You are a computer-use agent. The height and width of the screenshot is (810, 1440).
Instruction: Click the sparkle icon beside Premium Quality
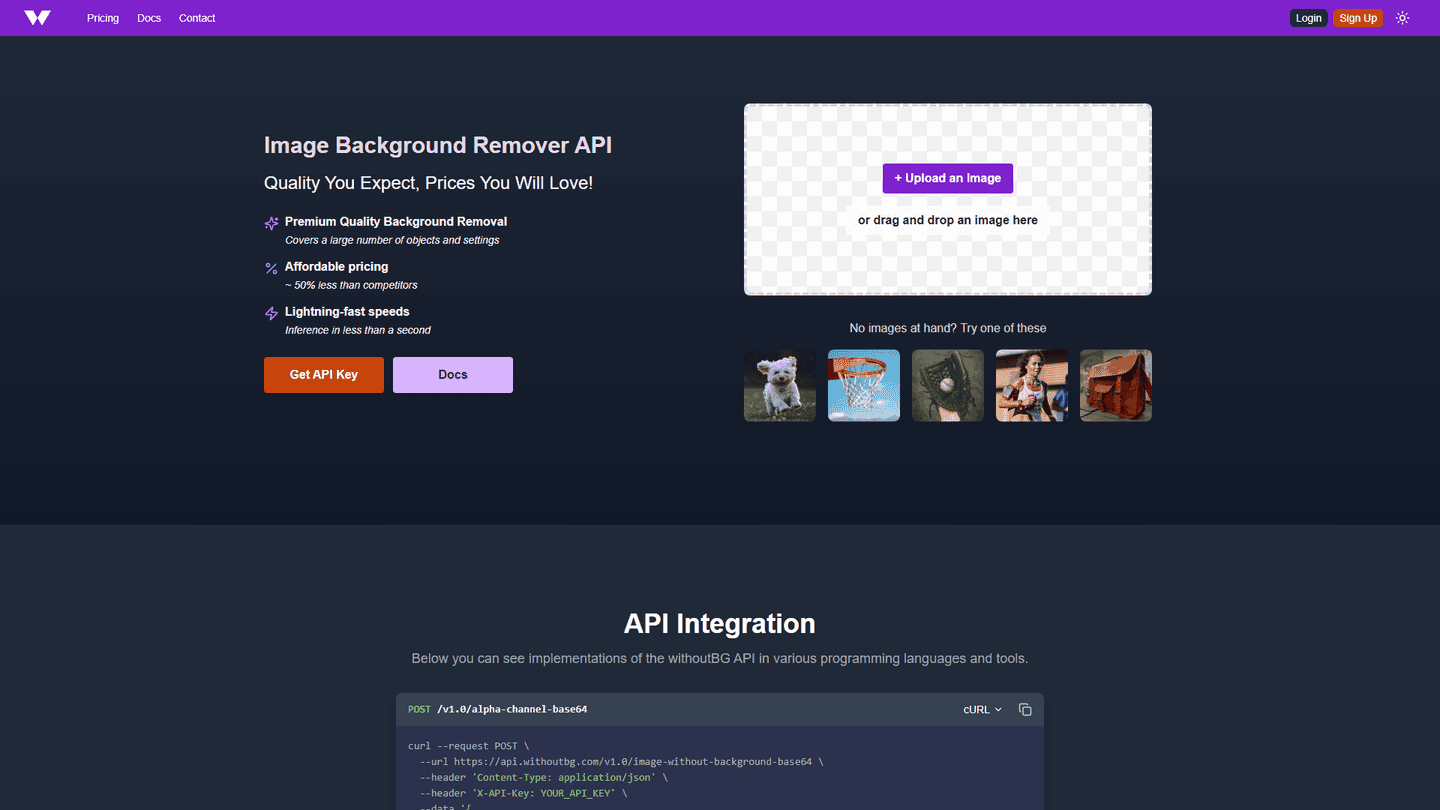point(271,224)
